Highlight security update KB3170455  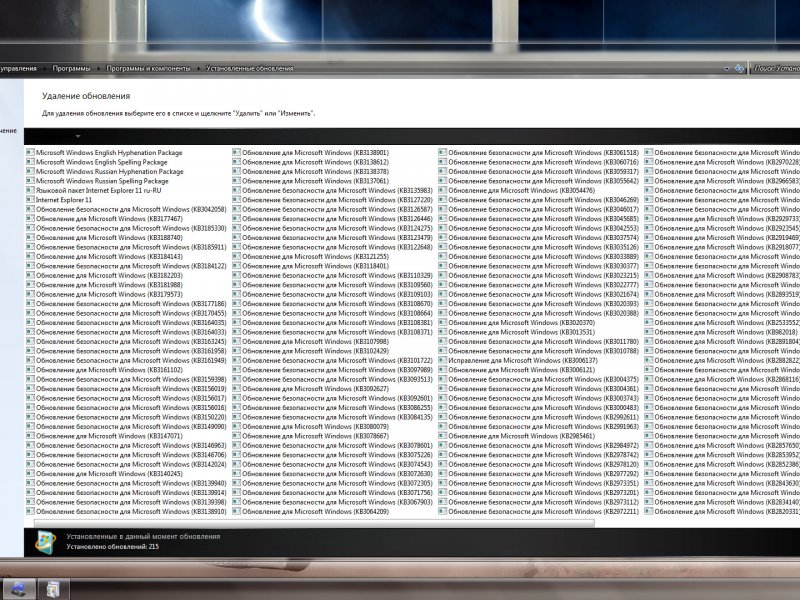click(x=127, y=313)
